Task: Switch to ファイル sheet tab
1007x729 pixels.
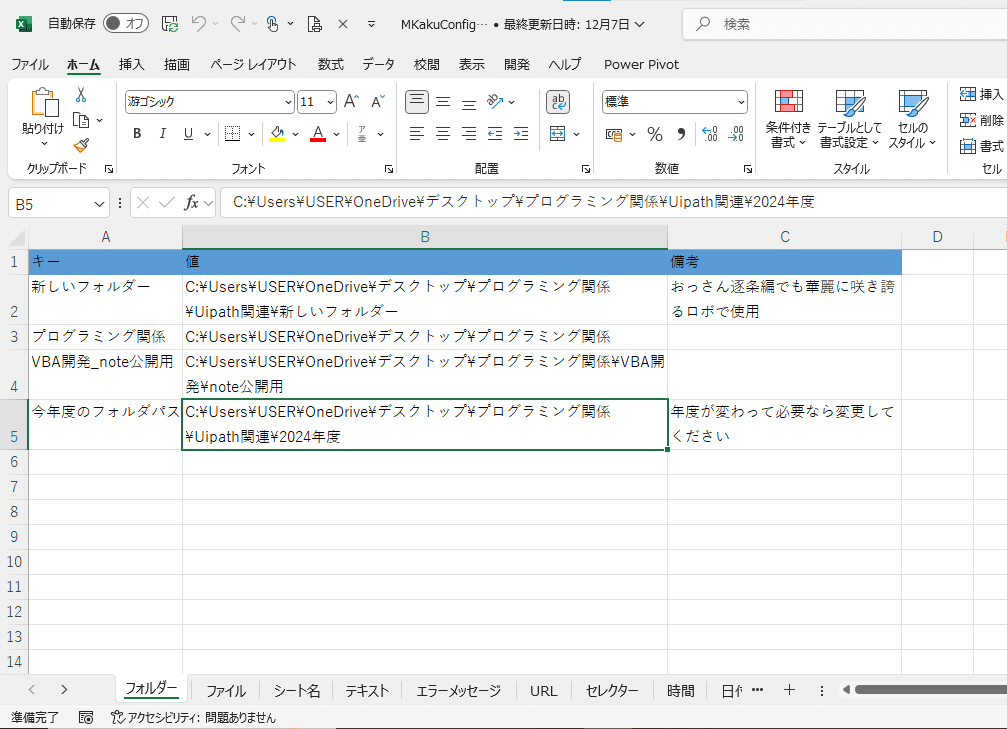Action: coord(225,690)
